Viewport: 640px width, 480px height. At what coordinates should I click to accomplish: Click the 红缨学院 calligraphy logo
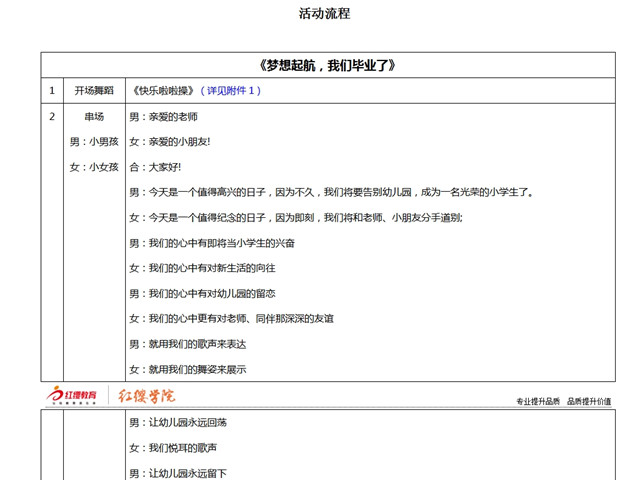click(147, 396)
